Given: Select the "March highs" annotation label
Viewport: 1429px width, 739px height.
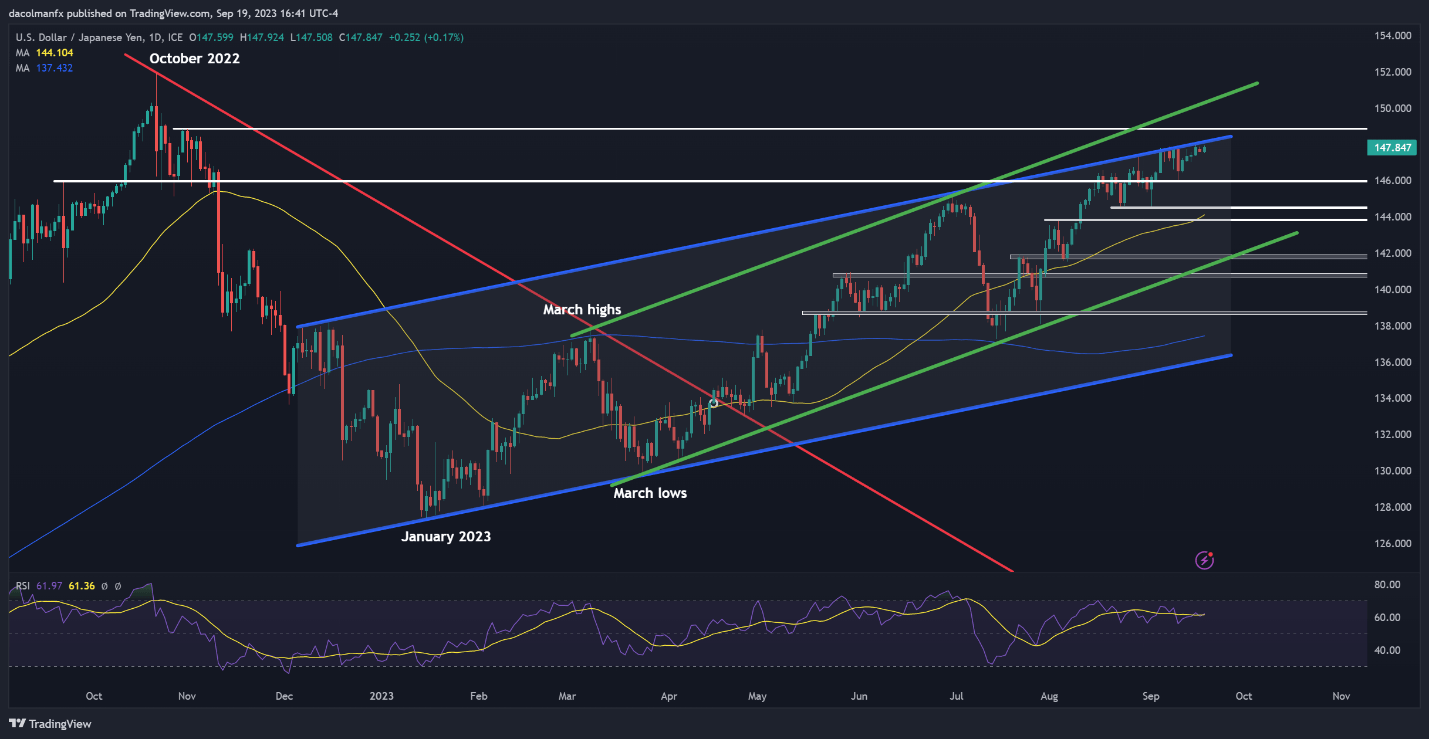Looking at the screenshot, I should coord(582,310).
